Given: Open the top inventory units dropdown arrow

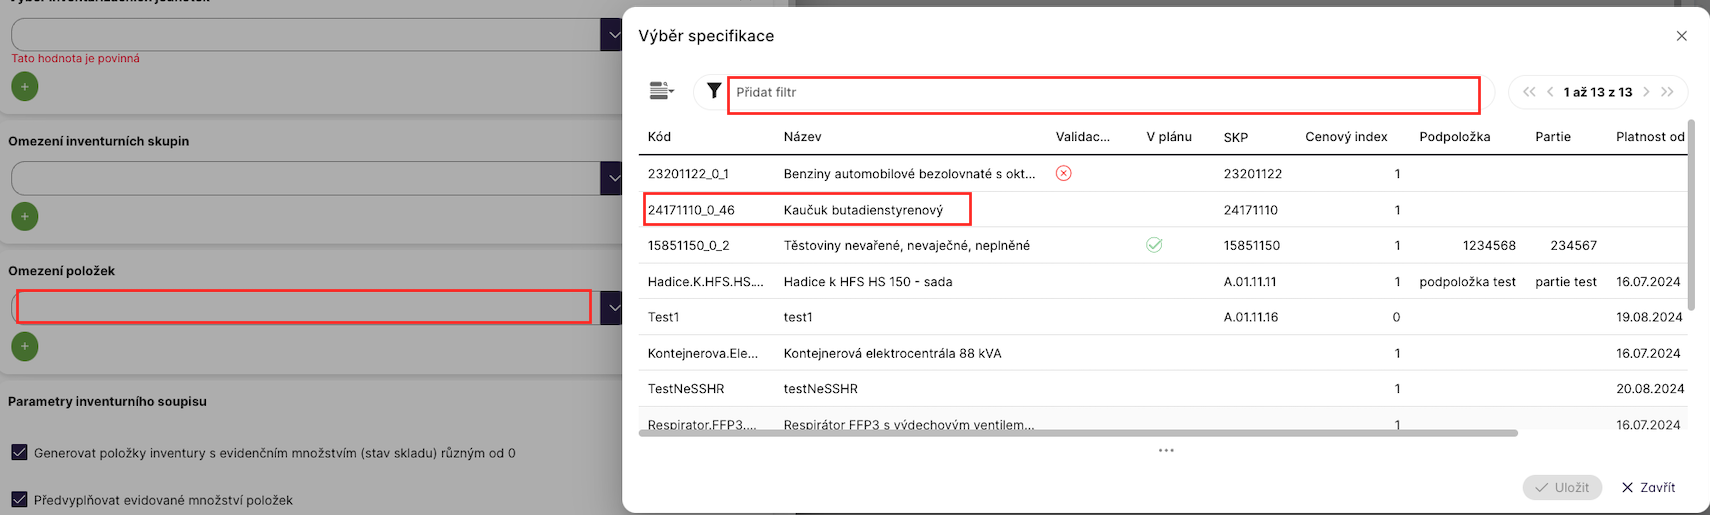Looking at the screenshot, I should pos(612,35).
